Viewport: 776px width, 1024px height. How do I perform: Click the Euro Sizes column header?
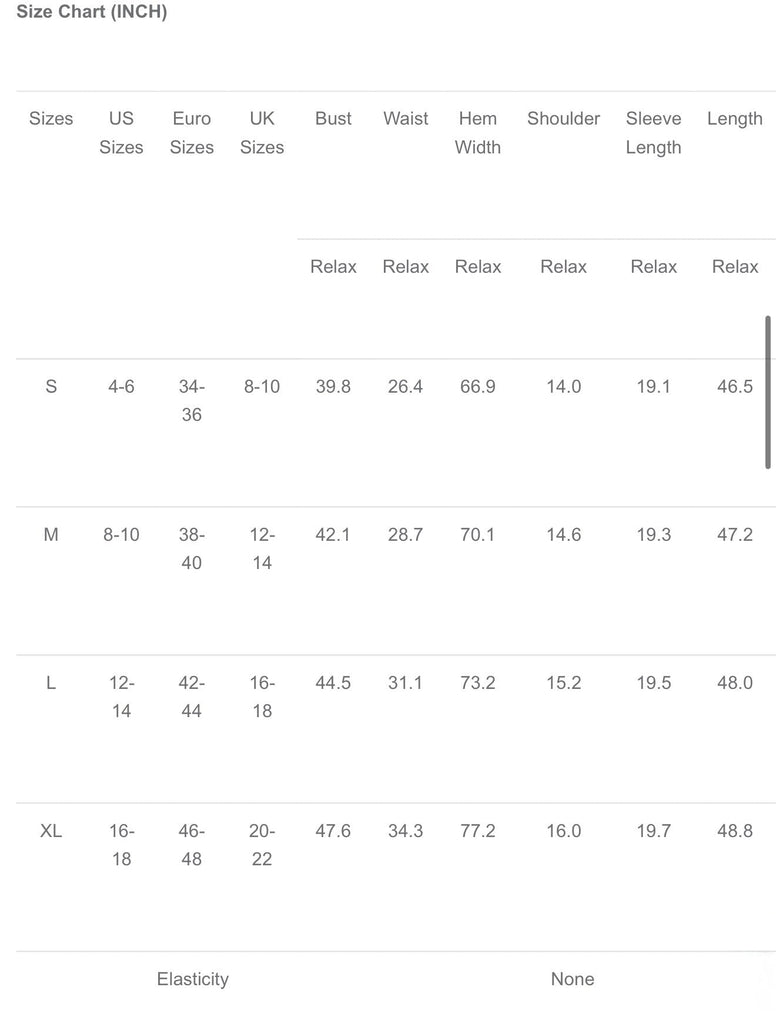(191, 133)
